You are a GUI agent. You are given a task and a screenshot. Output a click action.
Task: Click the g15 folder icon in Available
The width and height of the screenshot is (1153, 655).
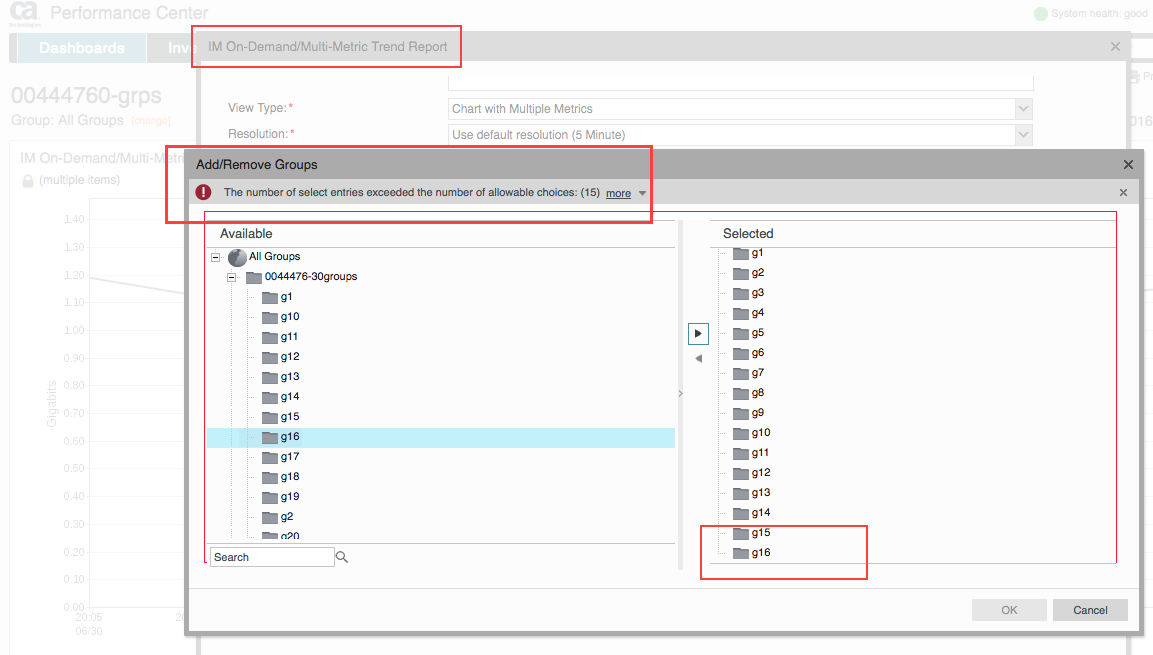click(x=270, y=418)
